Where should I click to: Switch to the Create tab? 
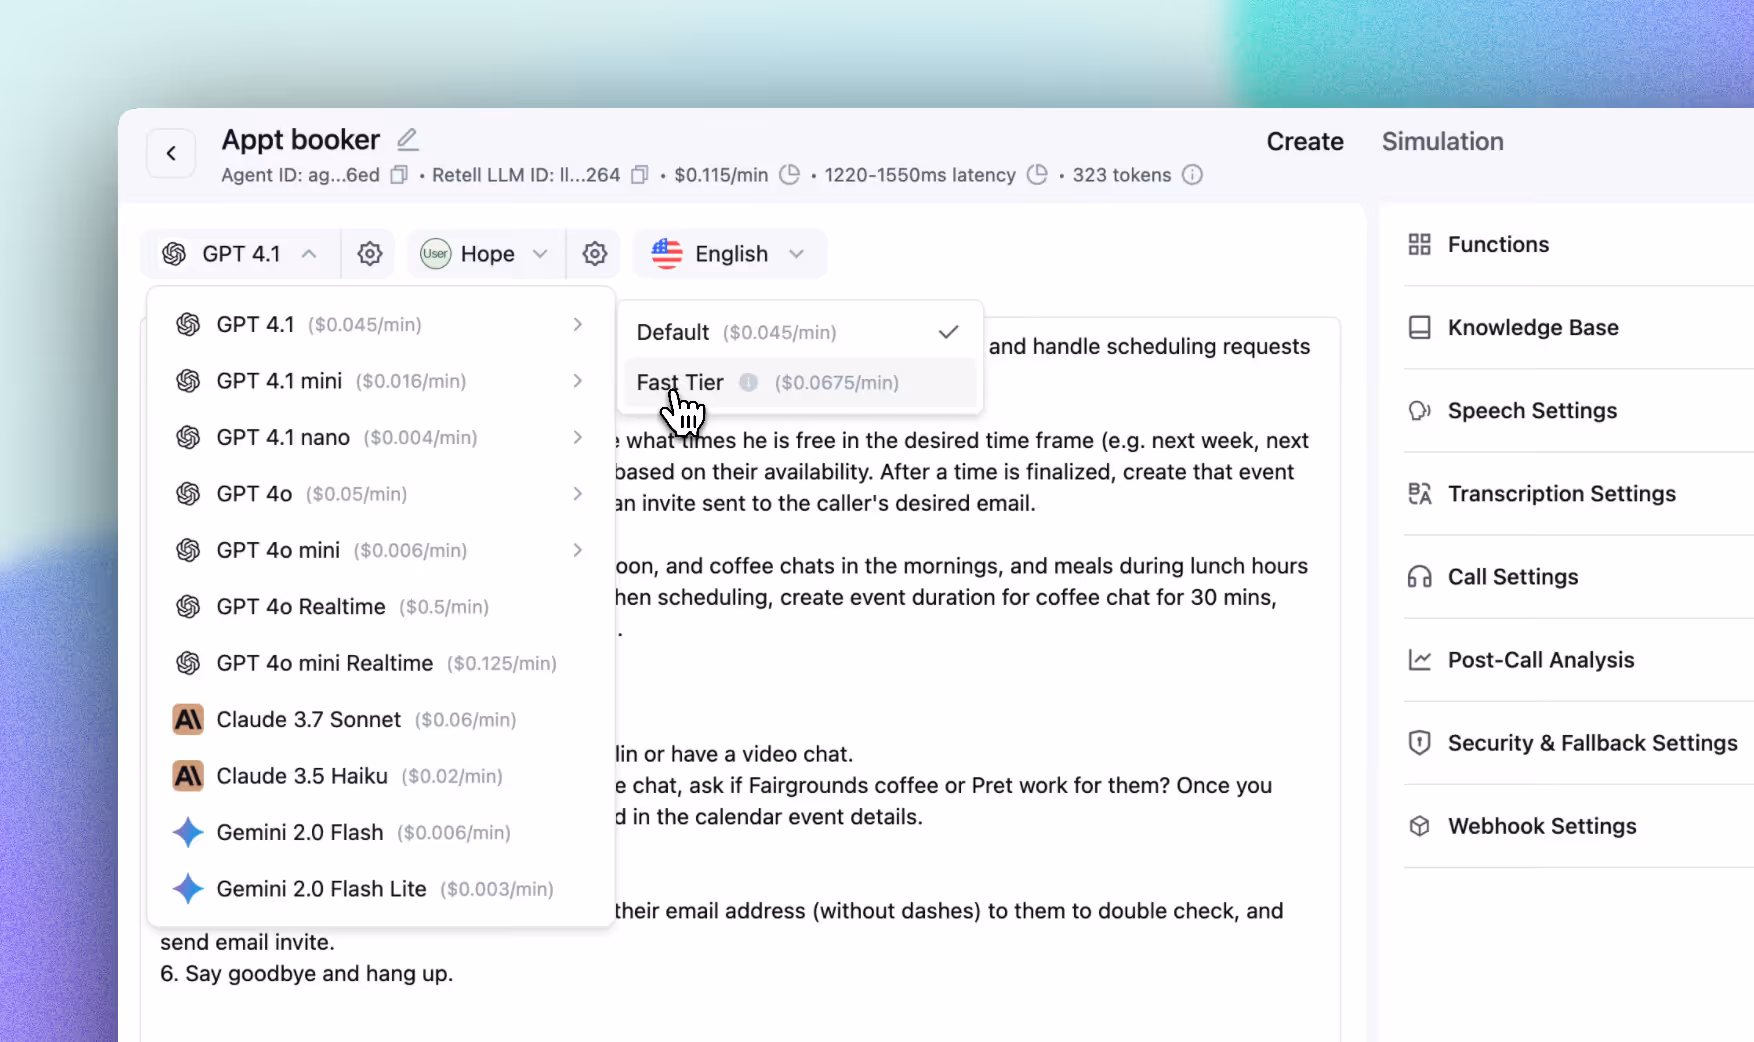pos(1305,142)
